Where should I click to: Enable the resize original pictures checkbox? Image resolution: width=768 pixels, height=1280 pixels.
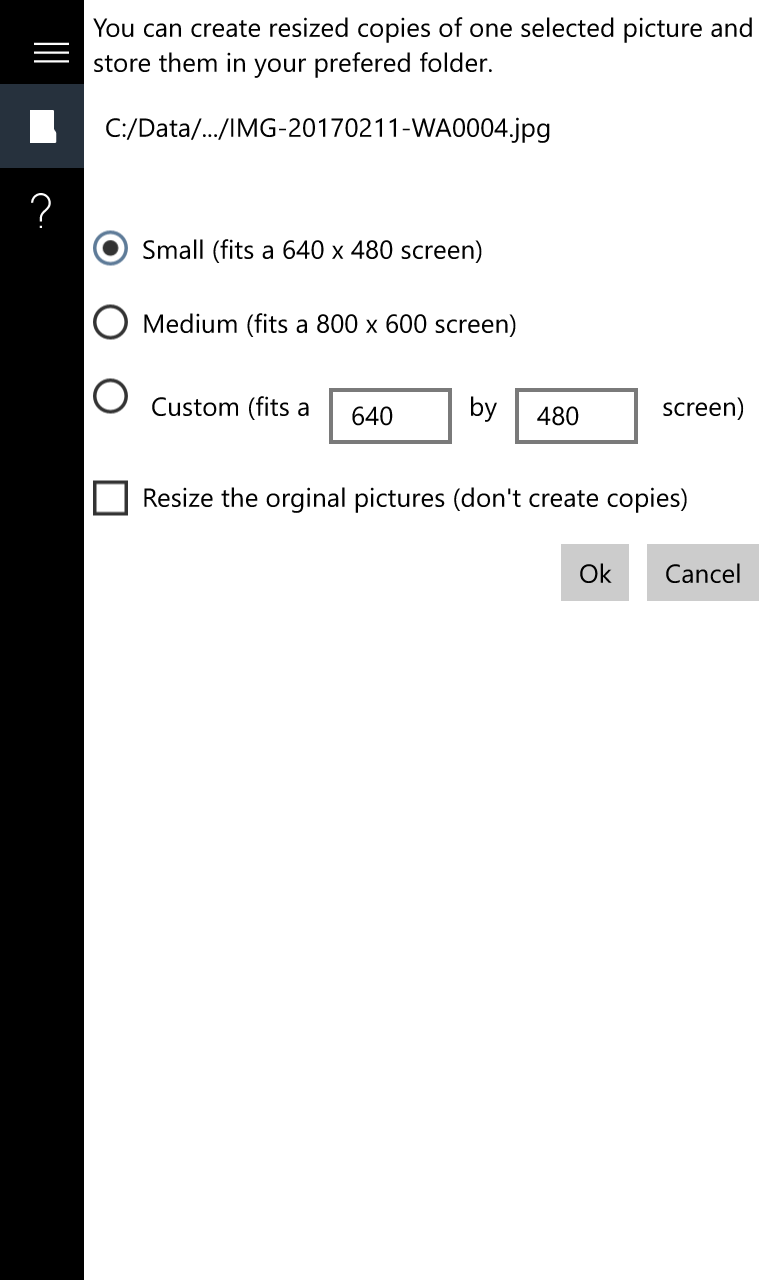click(110, 498)
